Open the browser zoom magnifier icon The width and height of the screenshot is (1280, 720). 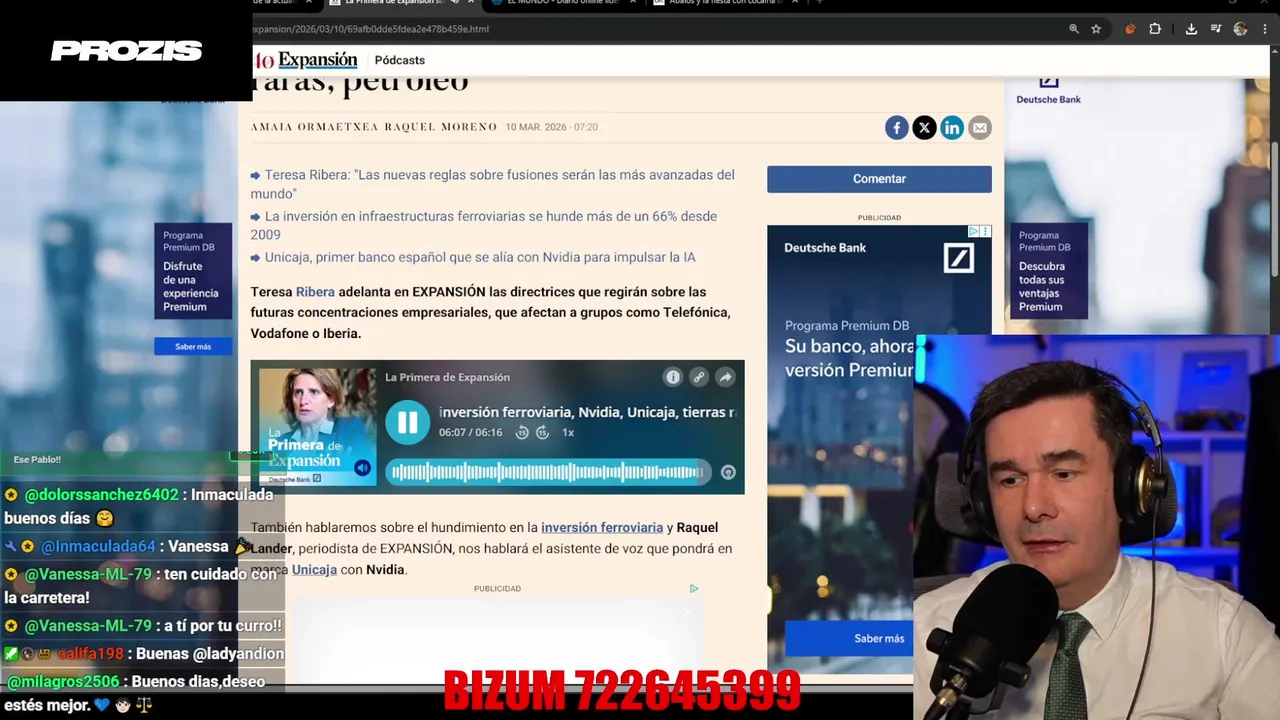point(1074,29)
